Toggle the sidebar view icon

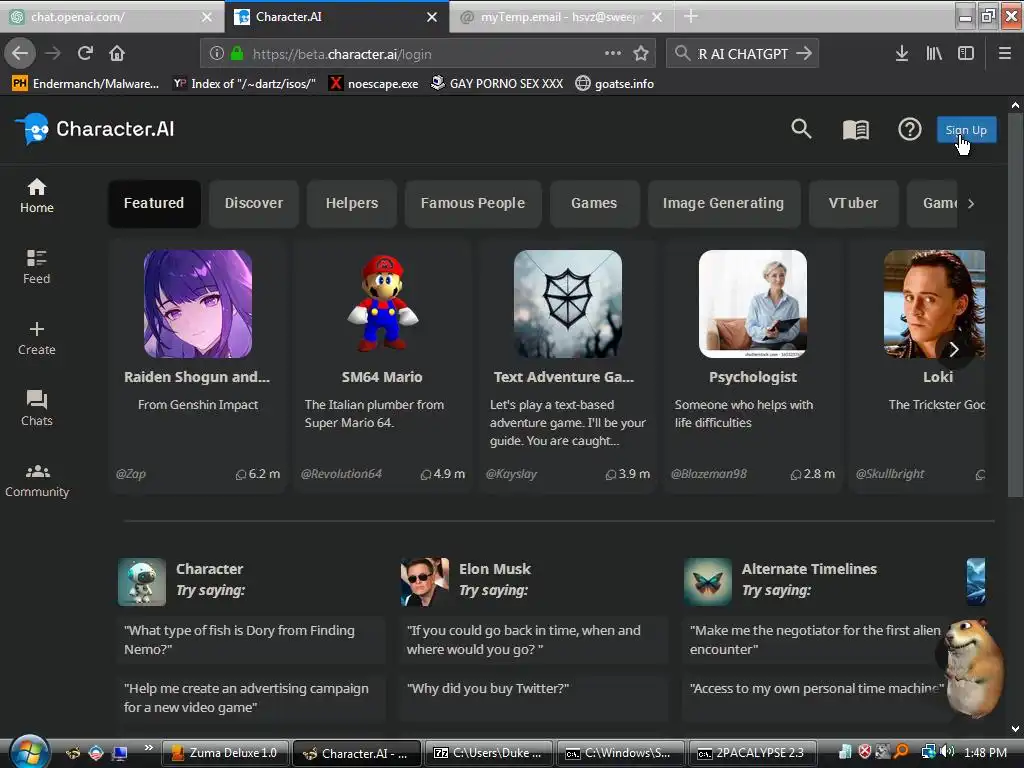tap(966, 54)
